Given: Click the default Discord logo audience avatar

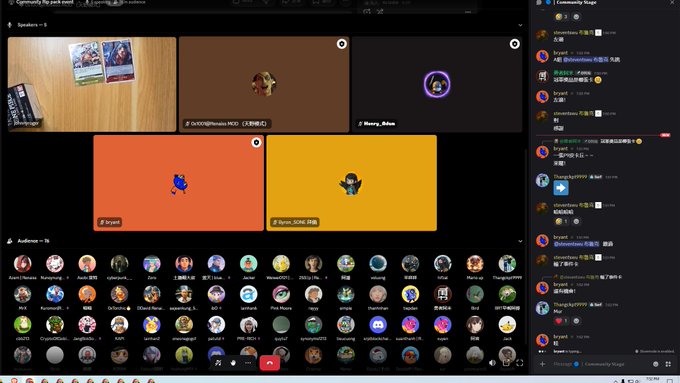Looking at the screenshot, I should click(378, 325).
